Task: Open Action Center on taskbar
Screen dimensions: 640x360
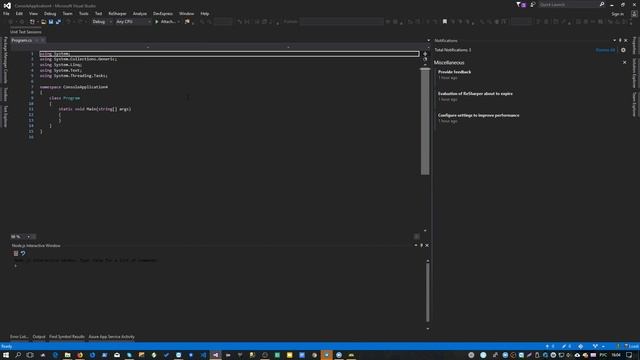Action: pos(629,355)
